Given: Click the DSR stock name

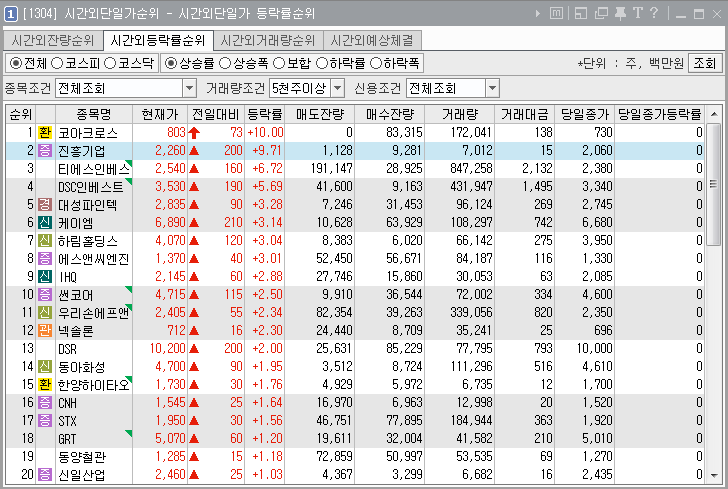Looking at the screenshot, I should 67,349.
